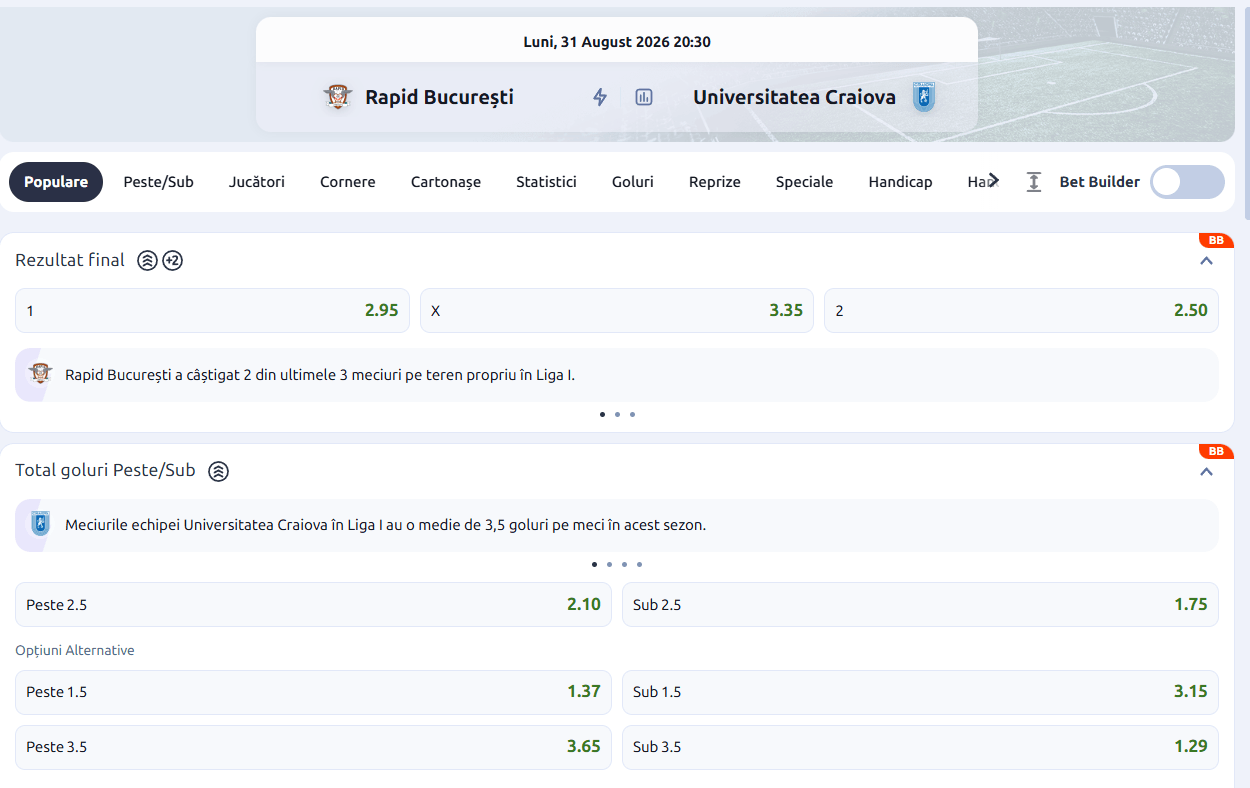Switch to the Peste/Sub tab
Image resolution: width=1250 pixels, height=788 pixels.
[x=159, y=182]
